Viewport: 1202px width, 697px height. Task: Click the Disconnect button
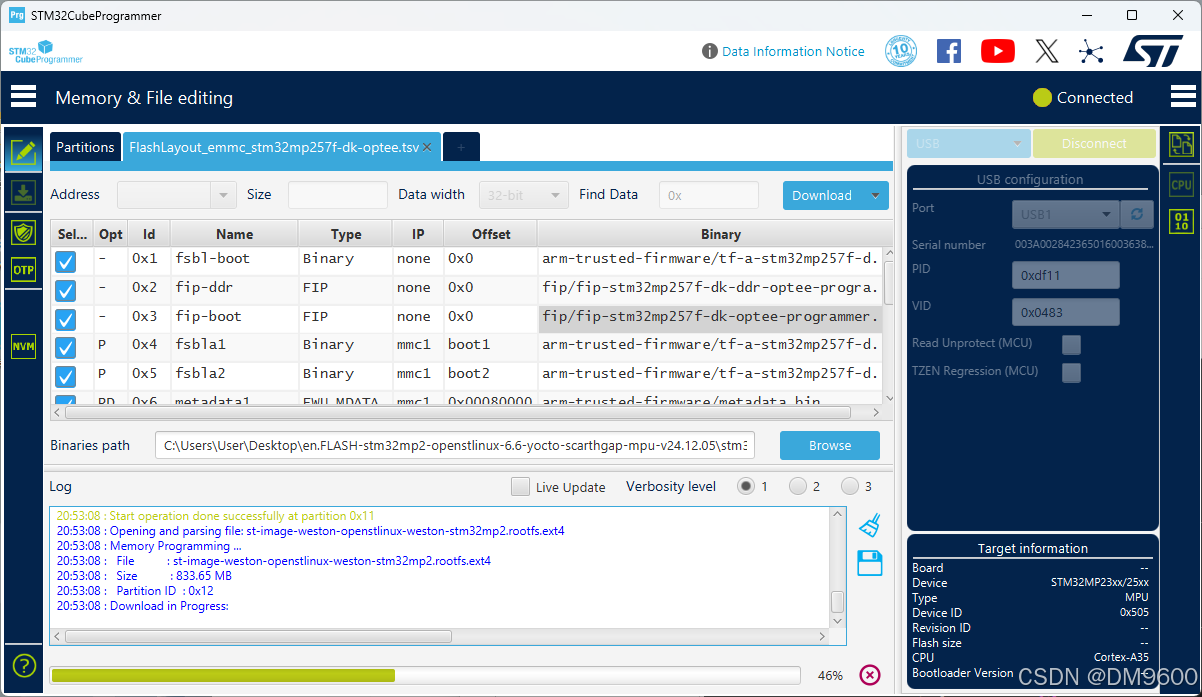1094,143
